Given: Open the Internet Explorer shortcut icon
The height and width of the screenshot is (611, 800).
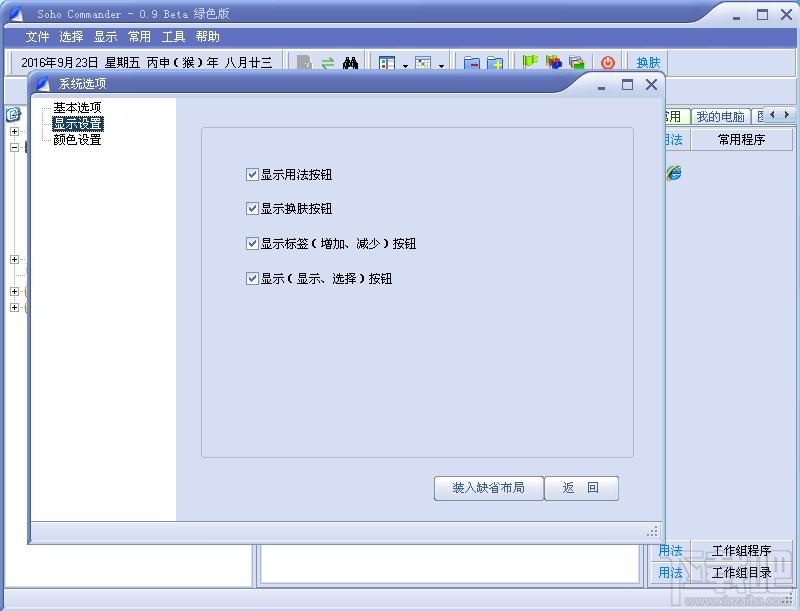Looking at the screenshot, I should (673, 173).
